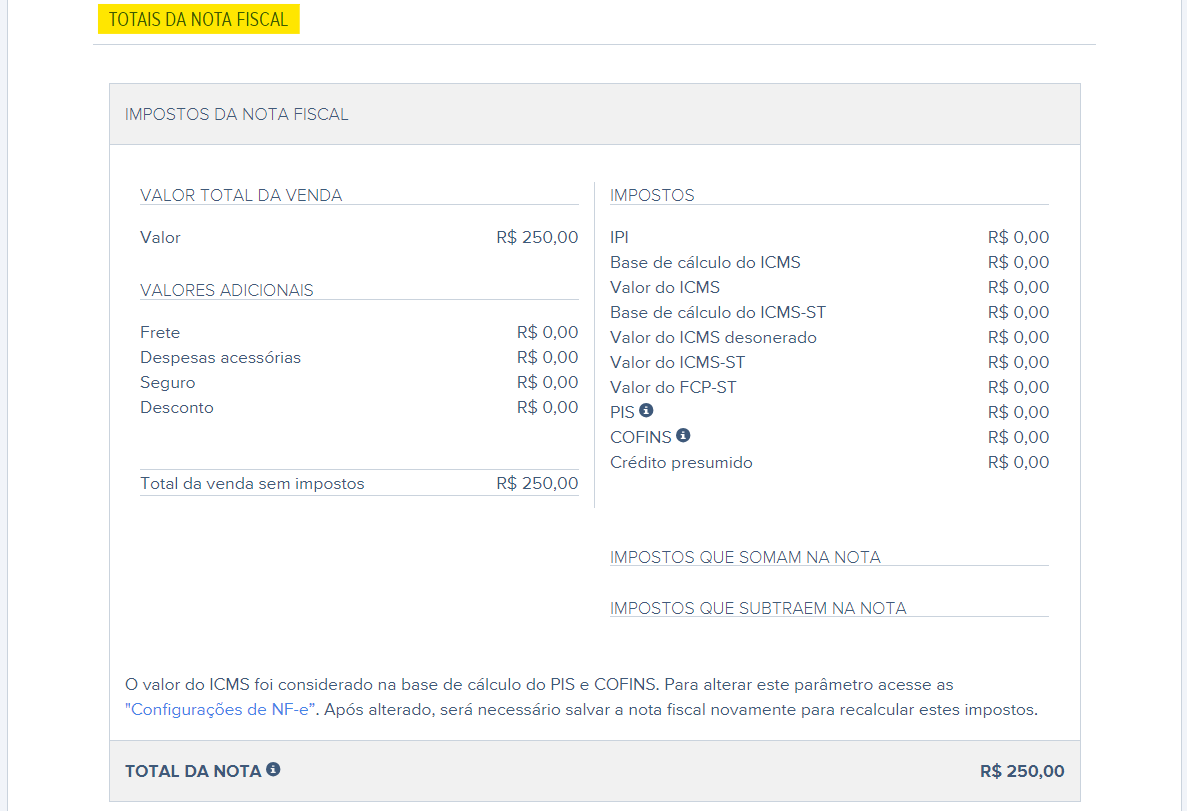Click the Despesas acessórias label
The height and width of the screenshot is (811, 1187).
click(x=220, y=357)
